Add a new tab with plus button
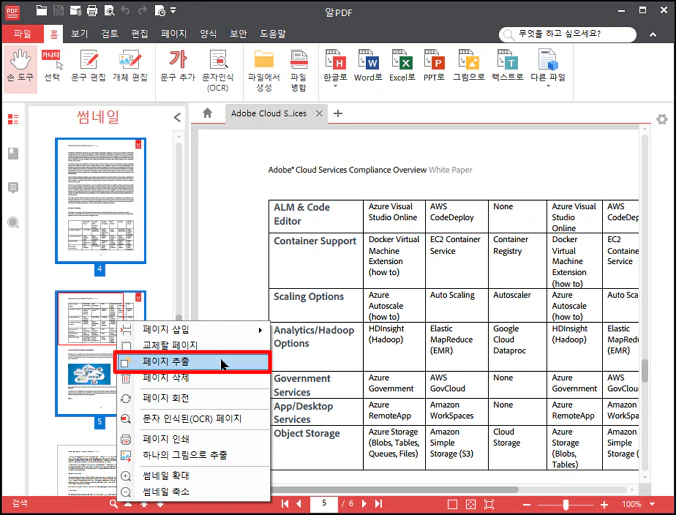The image size is (676, 515). click(338, 113)
